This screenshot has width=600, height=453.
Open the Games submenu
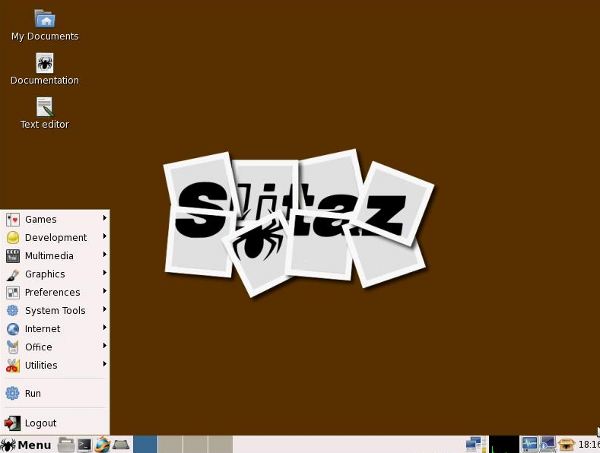[x=55, y=219]
